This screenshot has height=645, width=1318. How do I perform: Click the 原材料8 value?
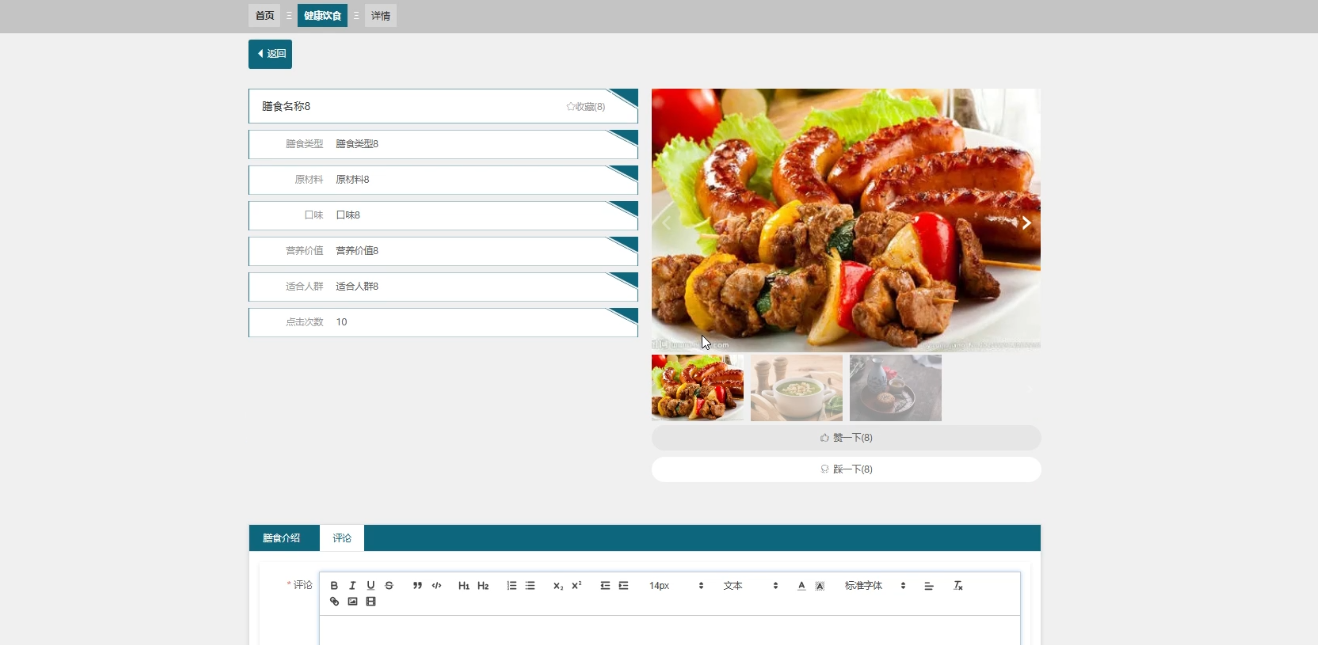point(352,180)
